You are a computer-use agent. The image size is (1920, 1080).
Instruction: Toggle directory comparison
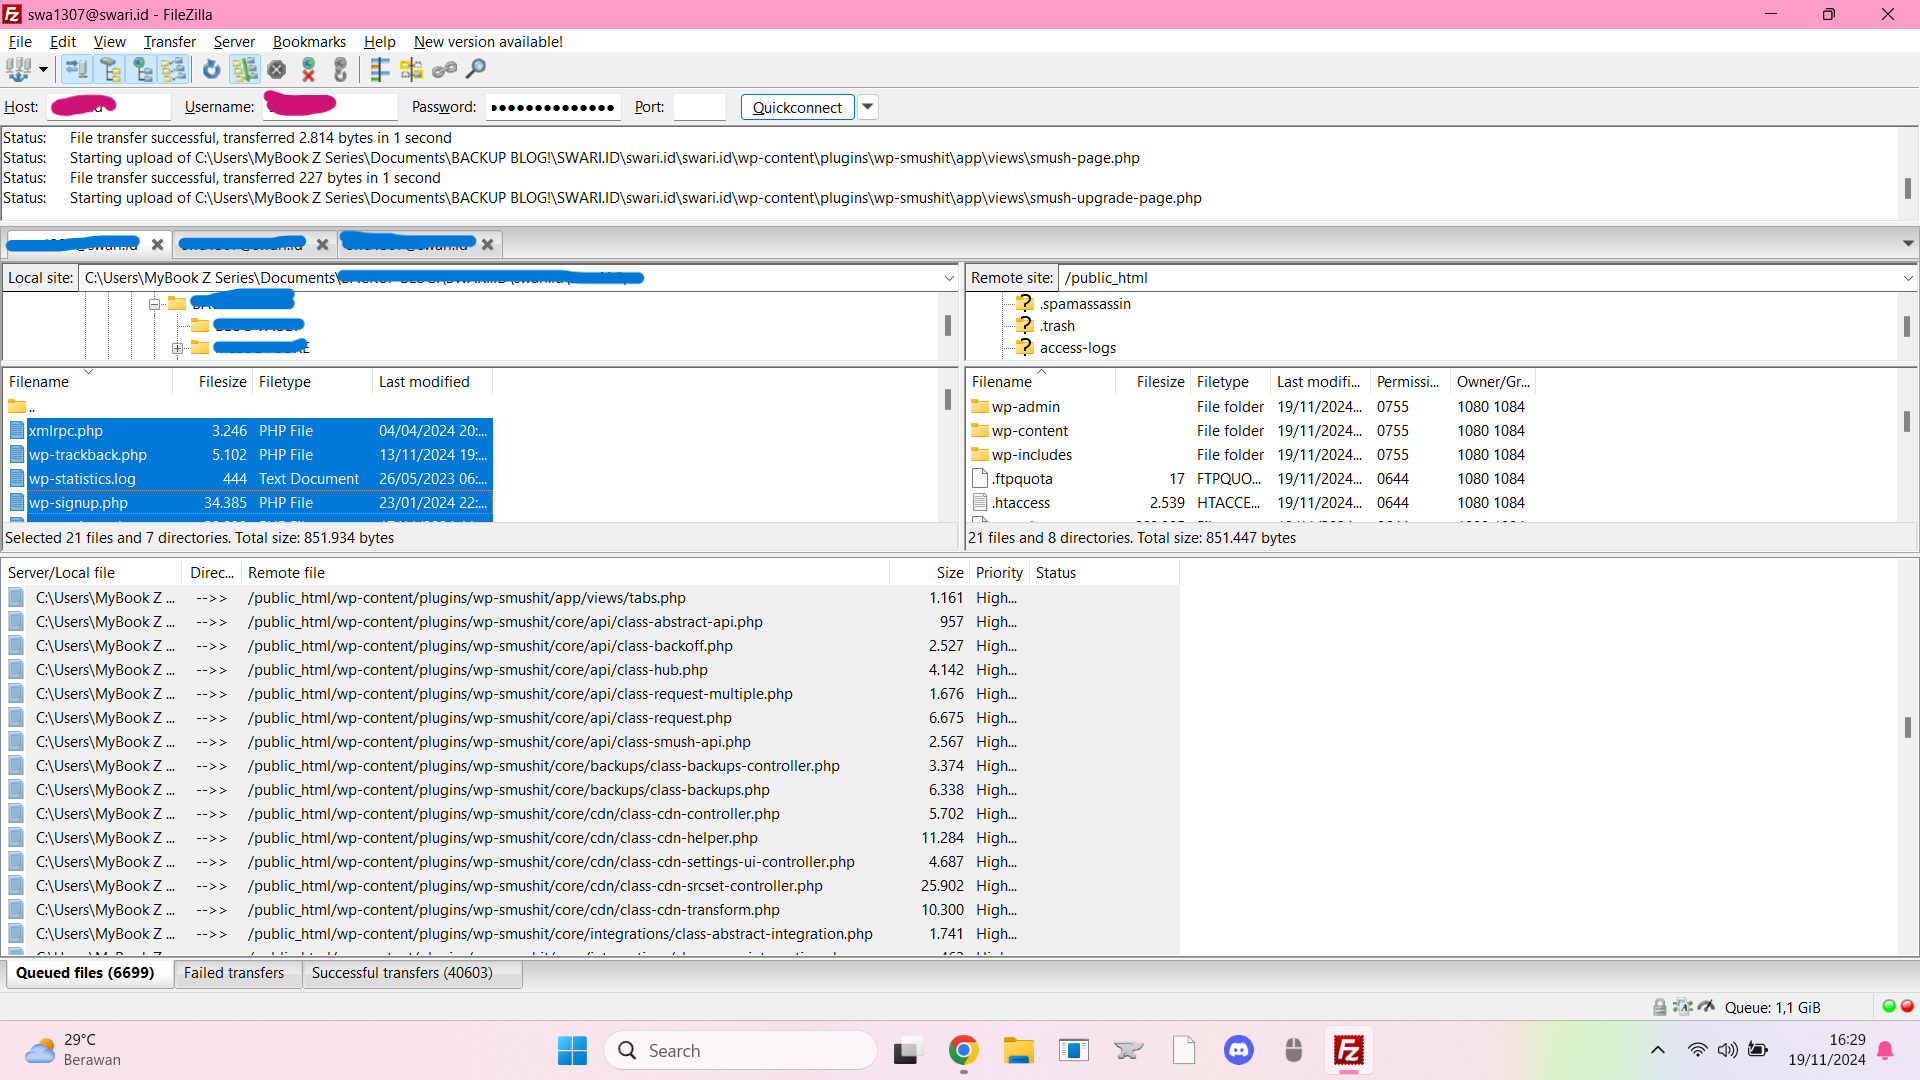(x=412, y=70)
